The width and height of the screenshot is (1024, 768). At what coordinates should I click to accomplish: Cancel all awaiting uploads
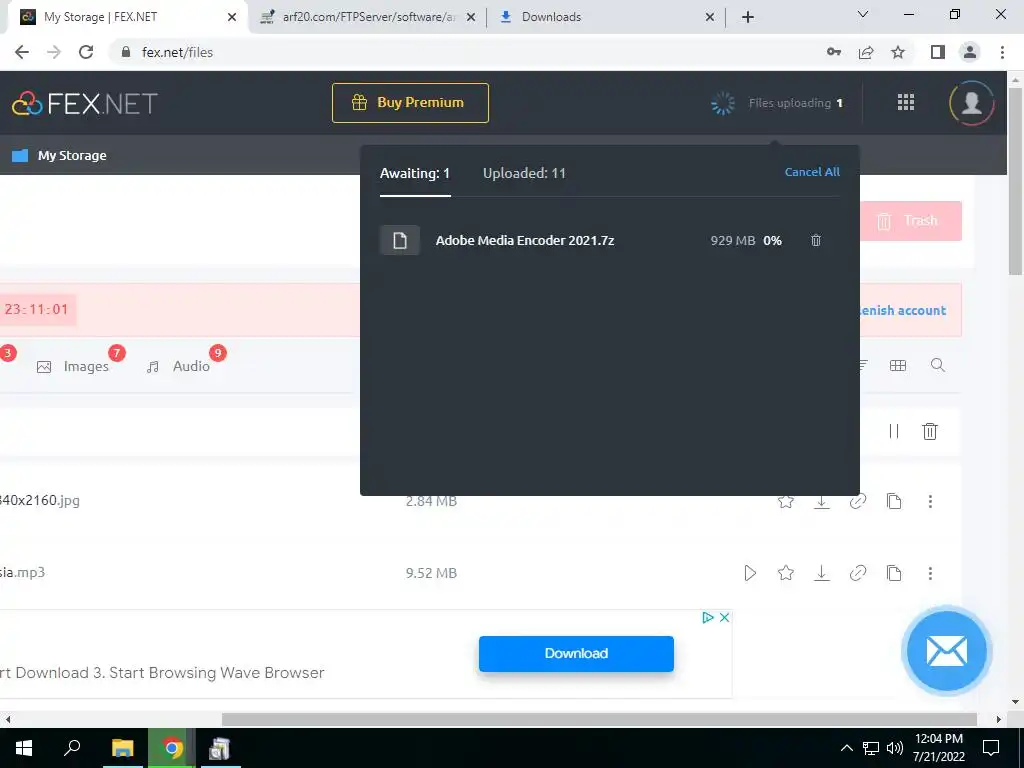[812, 172]
